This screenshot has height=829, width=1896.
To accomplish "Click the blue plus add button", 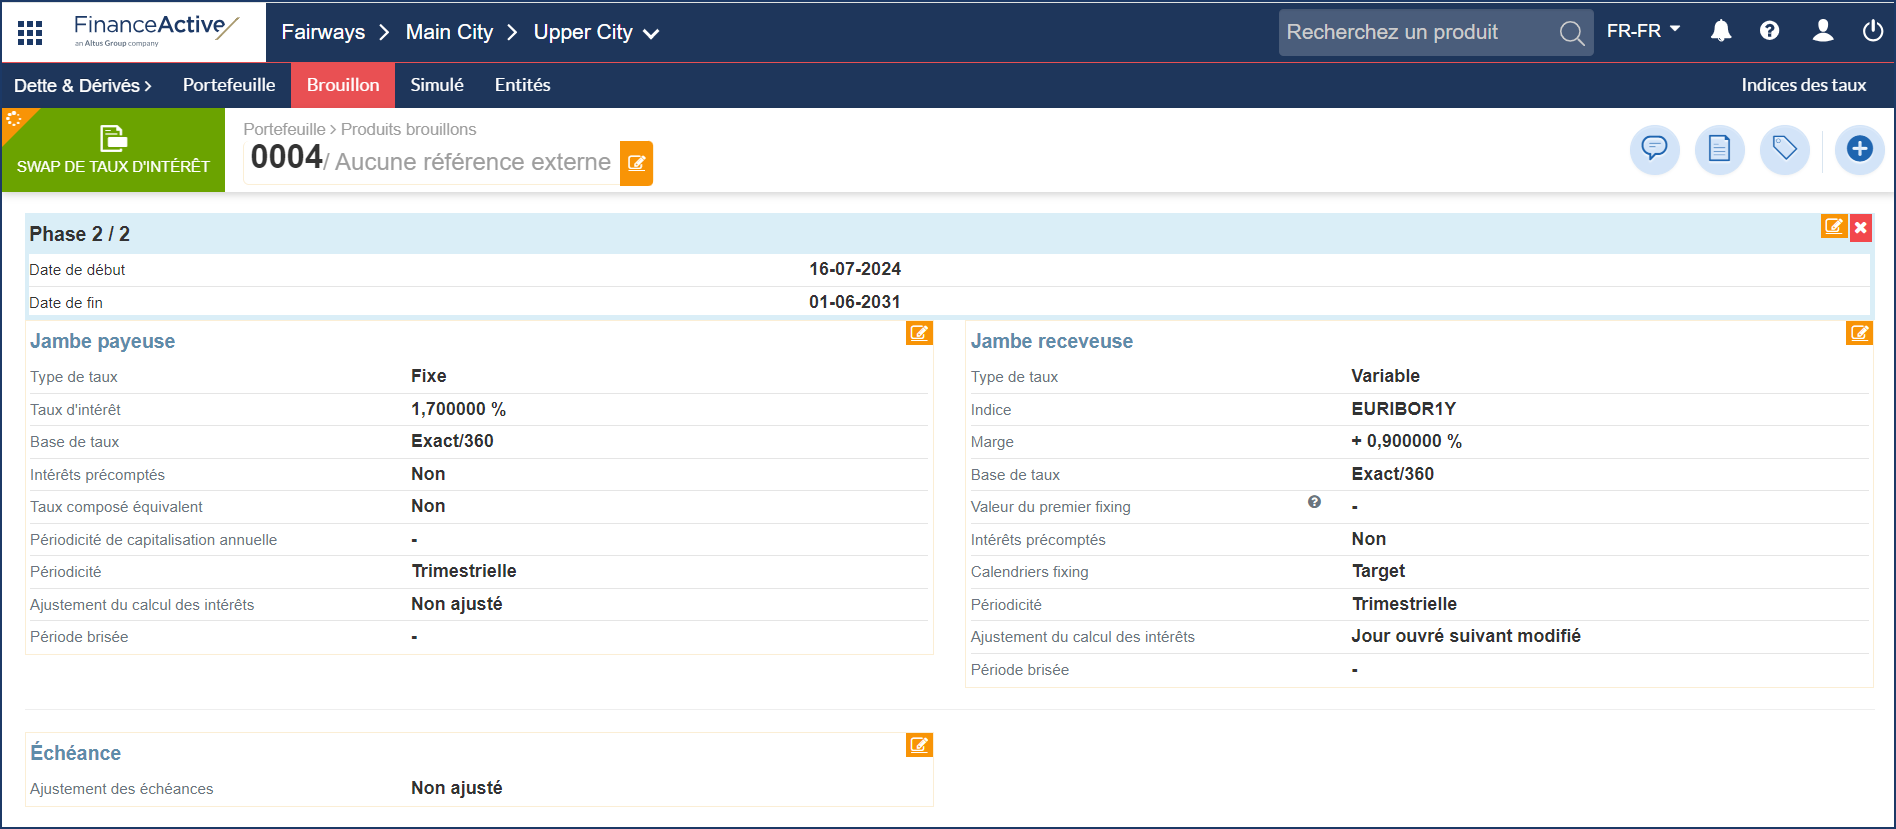I will click(x=1859, y=150).
